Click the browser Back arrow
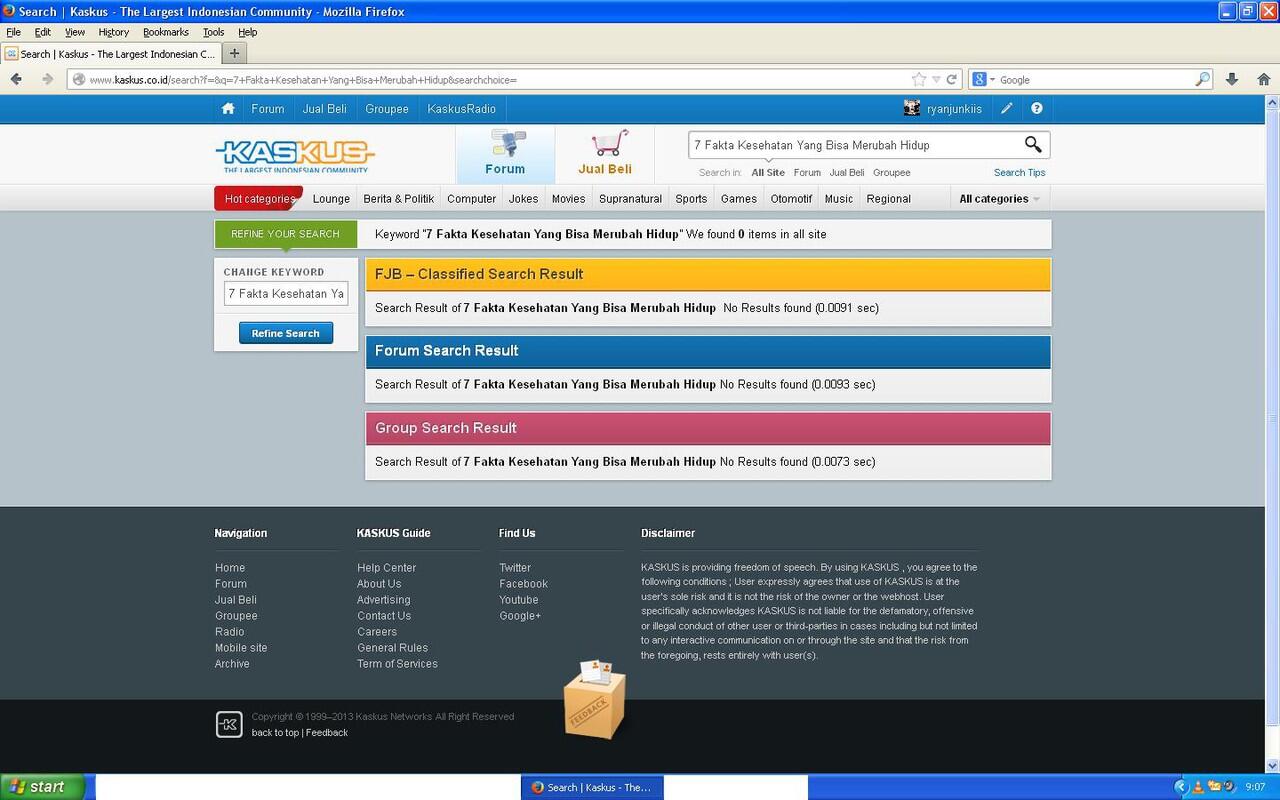The width and height of the screenshot is (1280, 800). 16,79
